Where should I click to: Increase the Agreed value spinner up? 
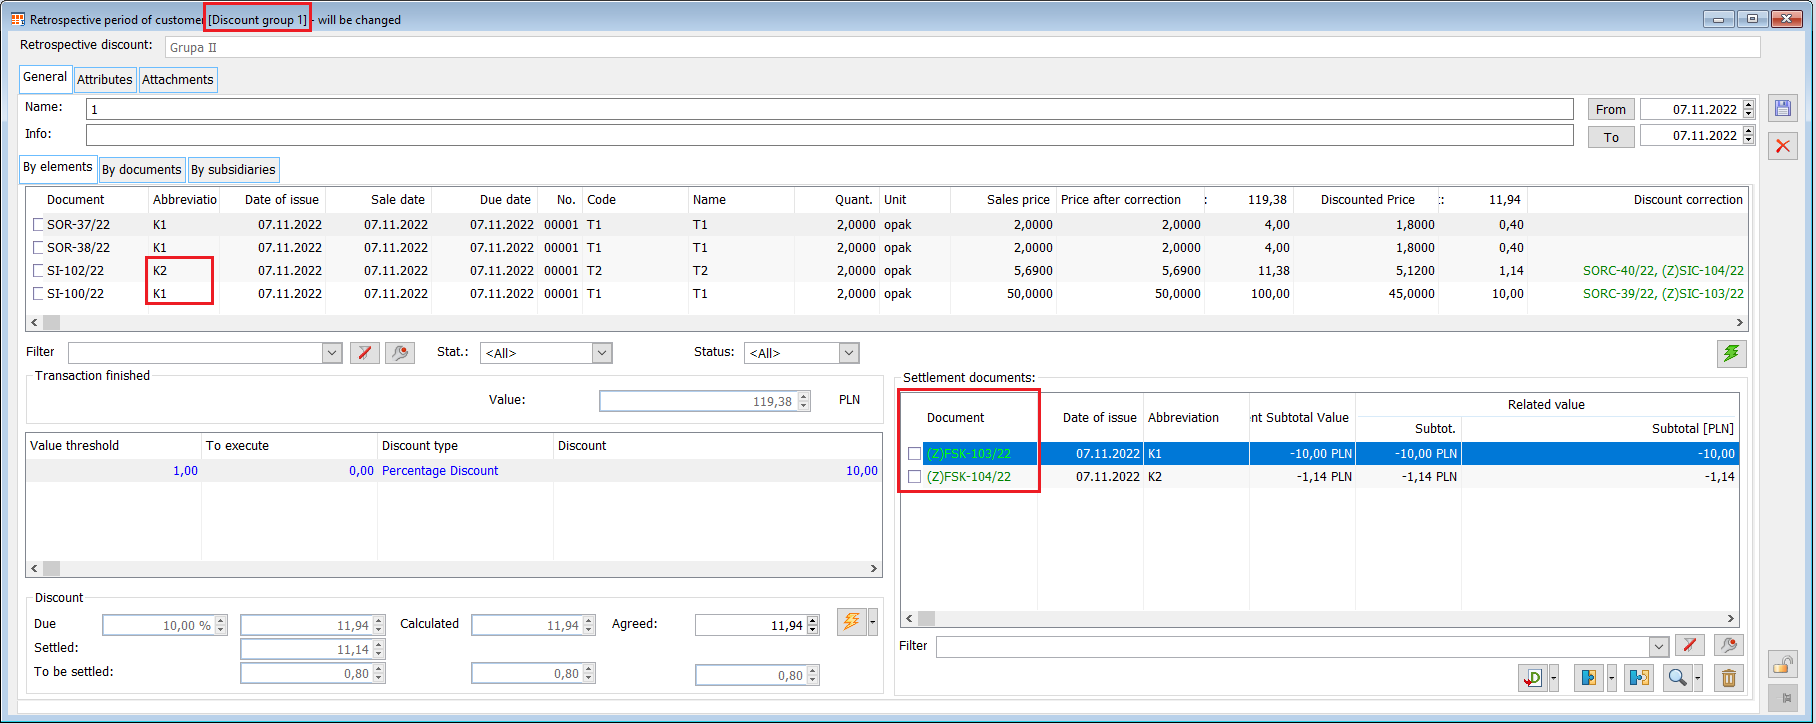813,620
